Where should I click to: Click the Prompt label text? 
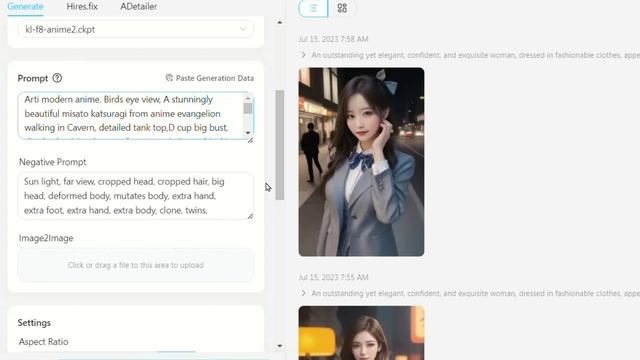pyautogui.click(x=33, y=78)
